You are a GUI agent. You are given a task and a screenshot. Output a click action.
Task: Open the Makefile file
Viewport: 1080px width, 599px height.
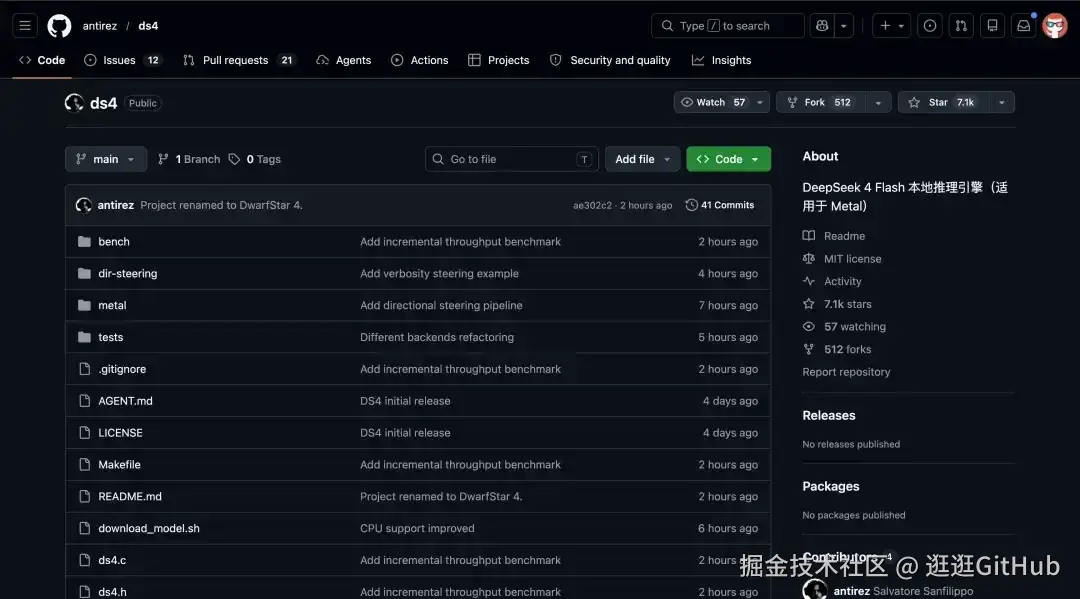point(119,465)
